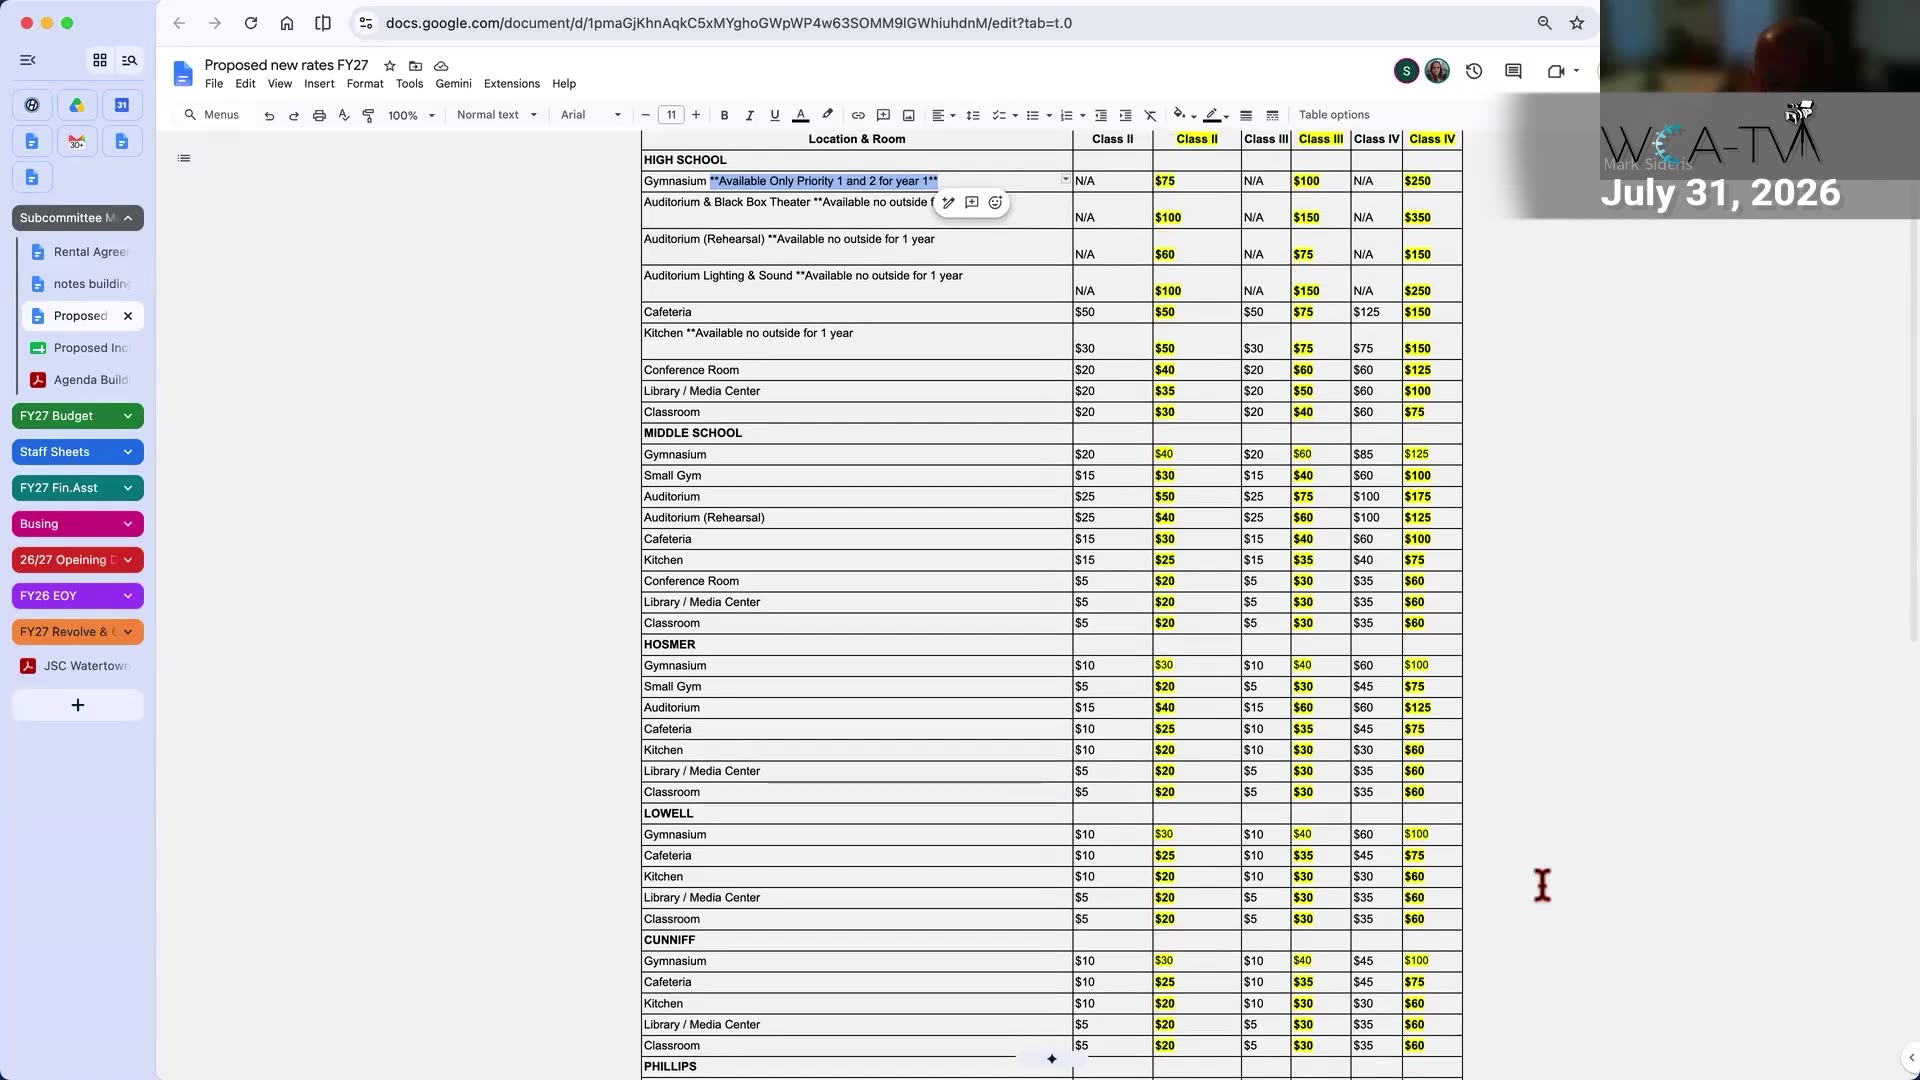Viewport: 1920px width, 1080px height.
Task: Click the undo arrow in the toolbar
Action: [269, 115]
